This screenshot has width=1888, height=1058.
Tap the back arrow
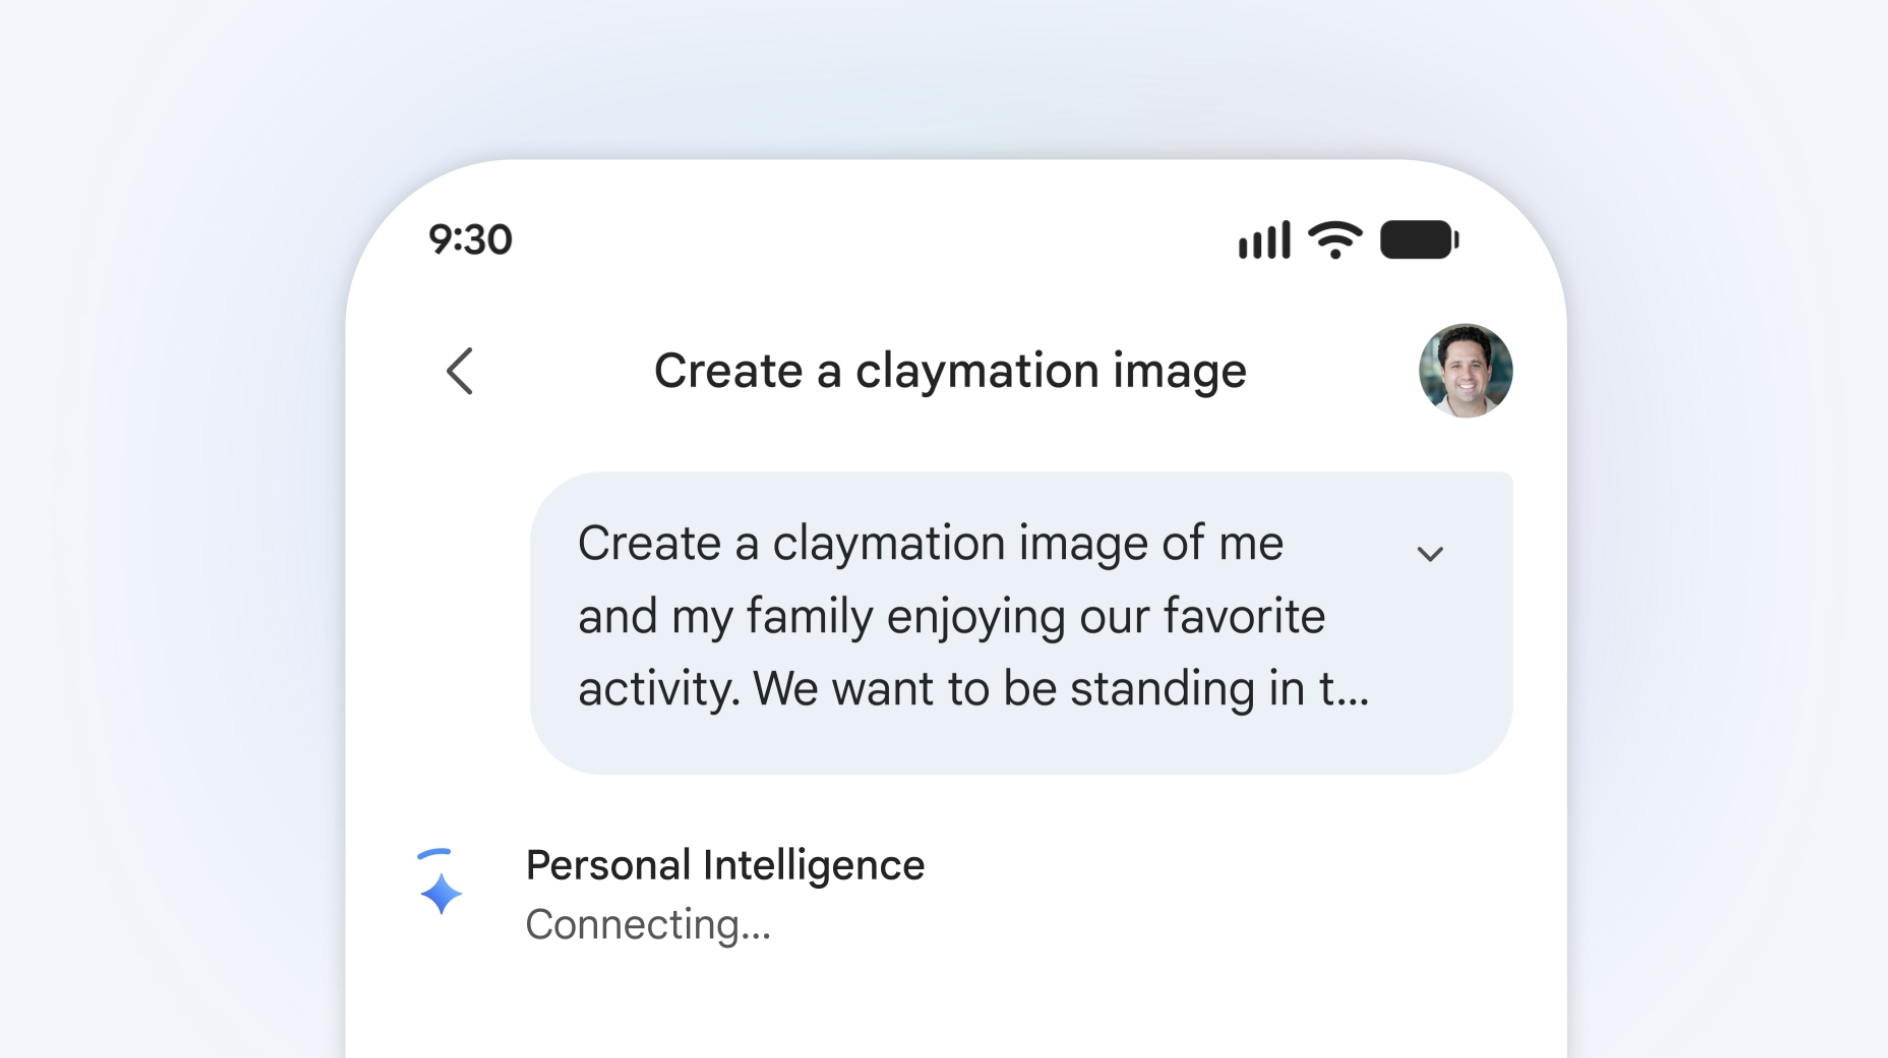click(x=460, y=371)
